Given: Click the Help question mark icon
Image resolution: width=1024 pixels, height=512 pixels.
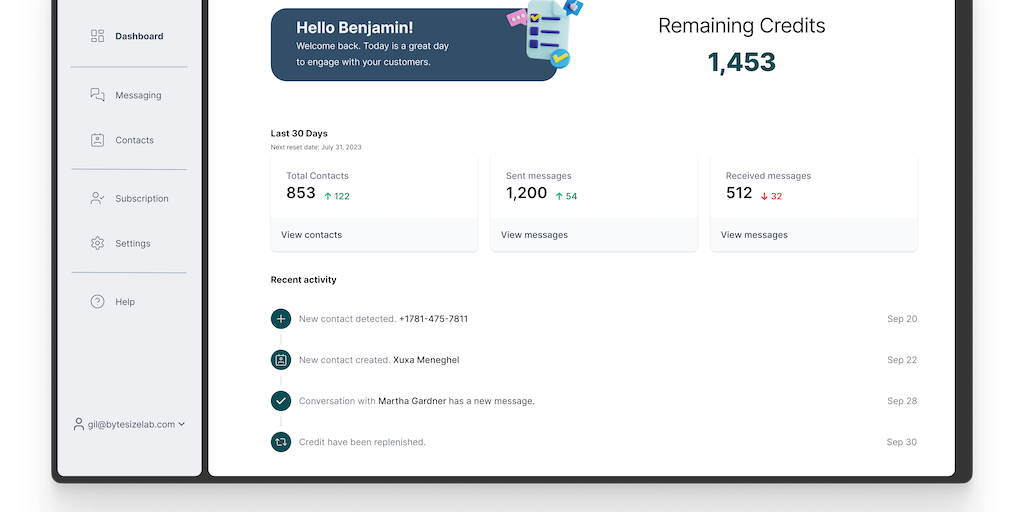Looking at the screenshot, I should click(x=97, y=301).
